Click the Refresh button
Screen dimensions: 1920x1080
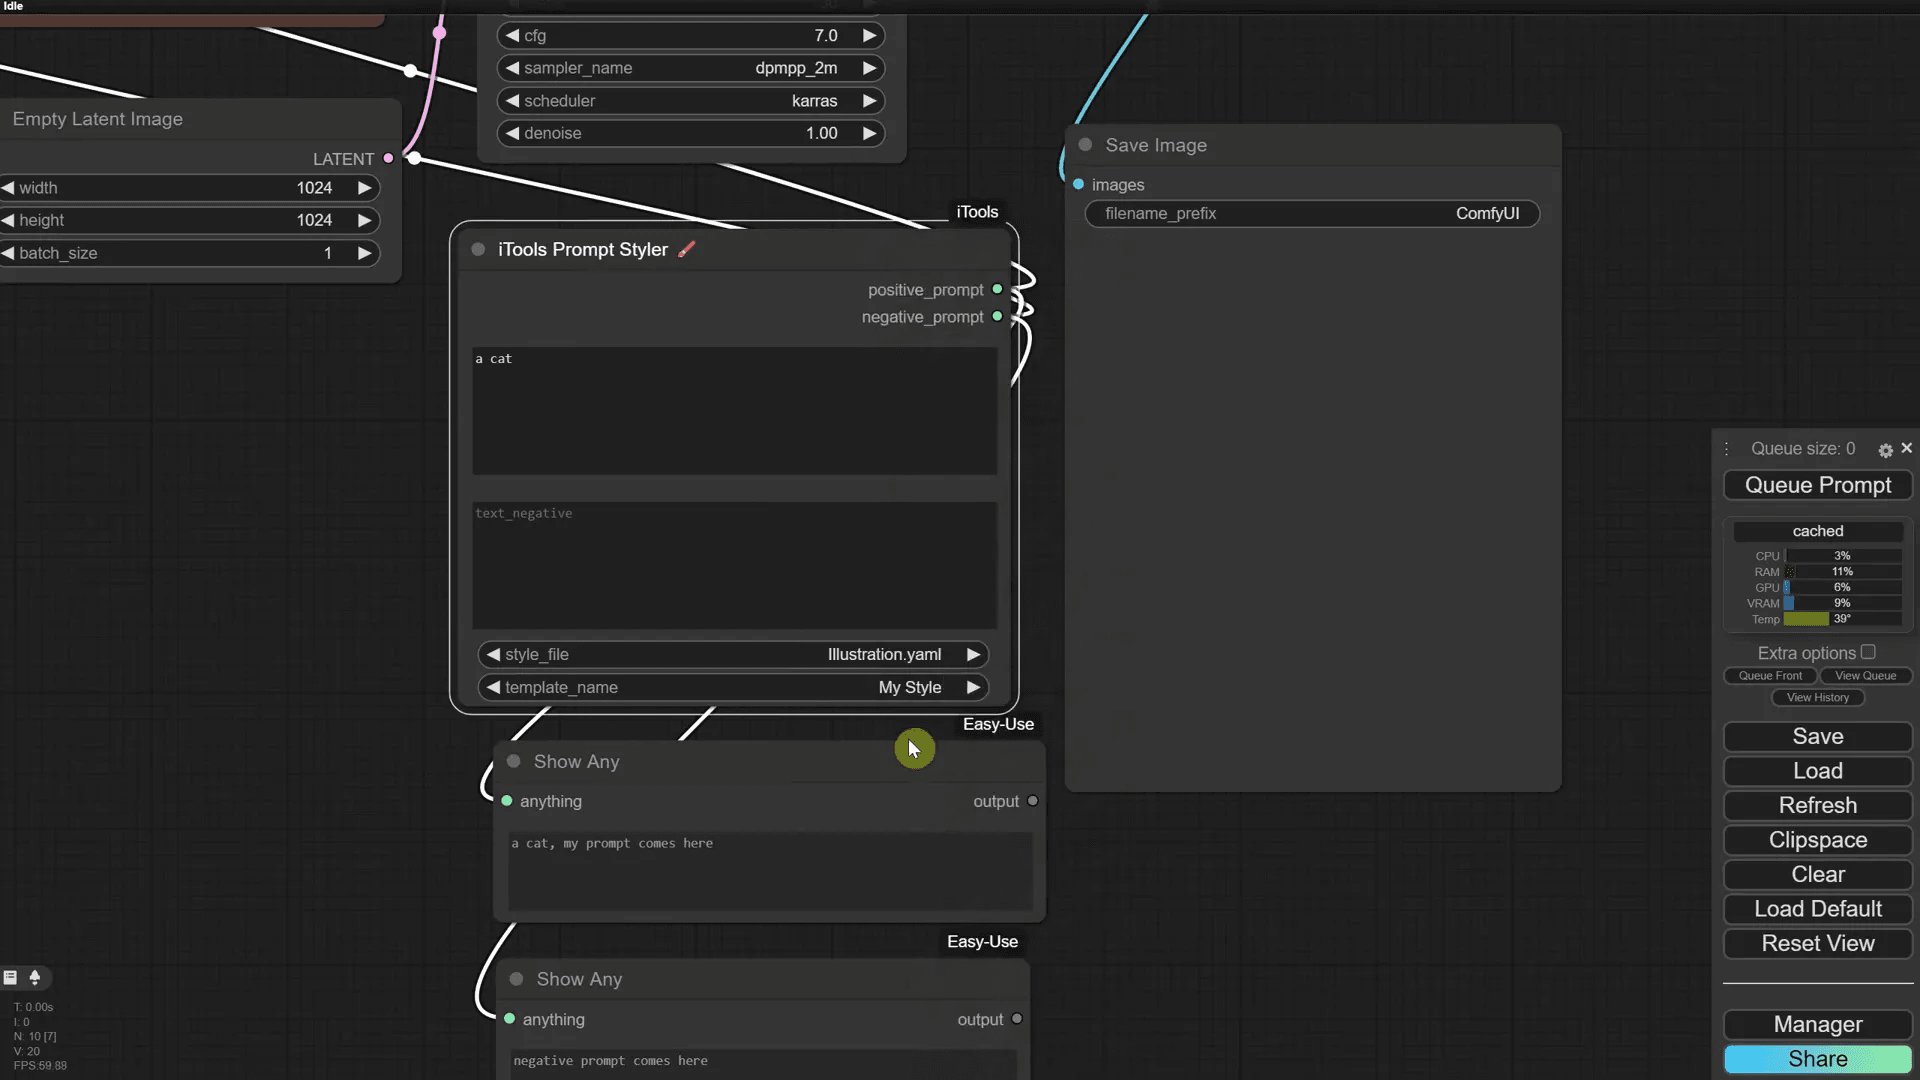pos(1818,806)
